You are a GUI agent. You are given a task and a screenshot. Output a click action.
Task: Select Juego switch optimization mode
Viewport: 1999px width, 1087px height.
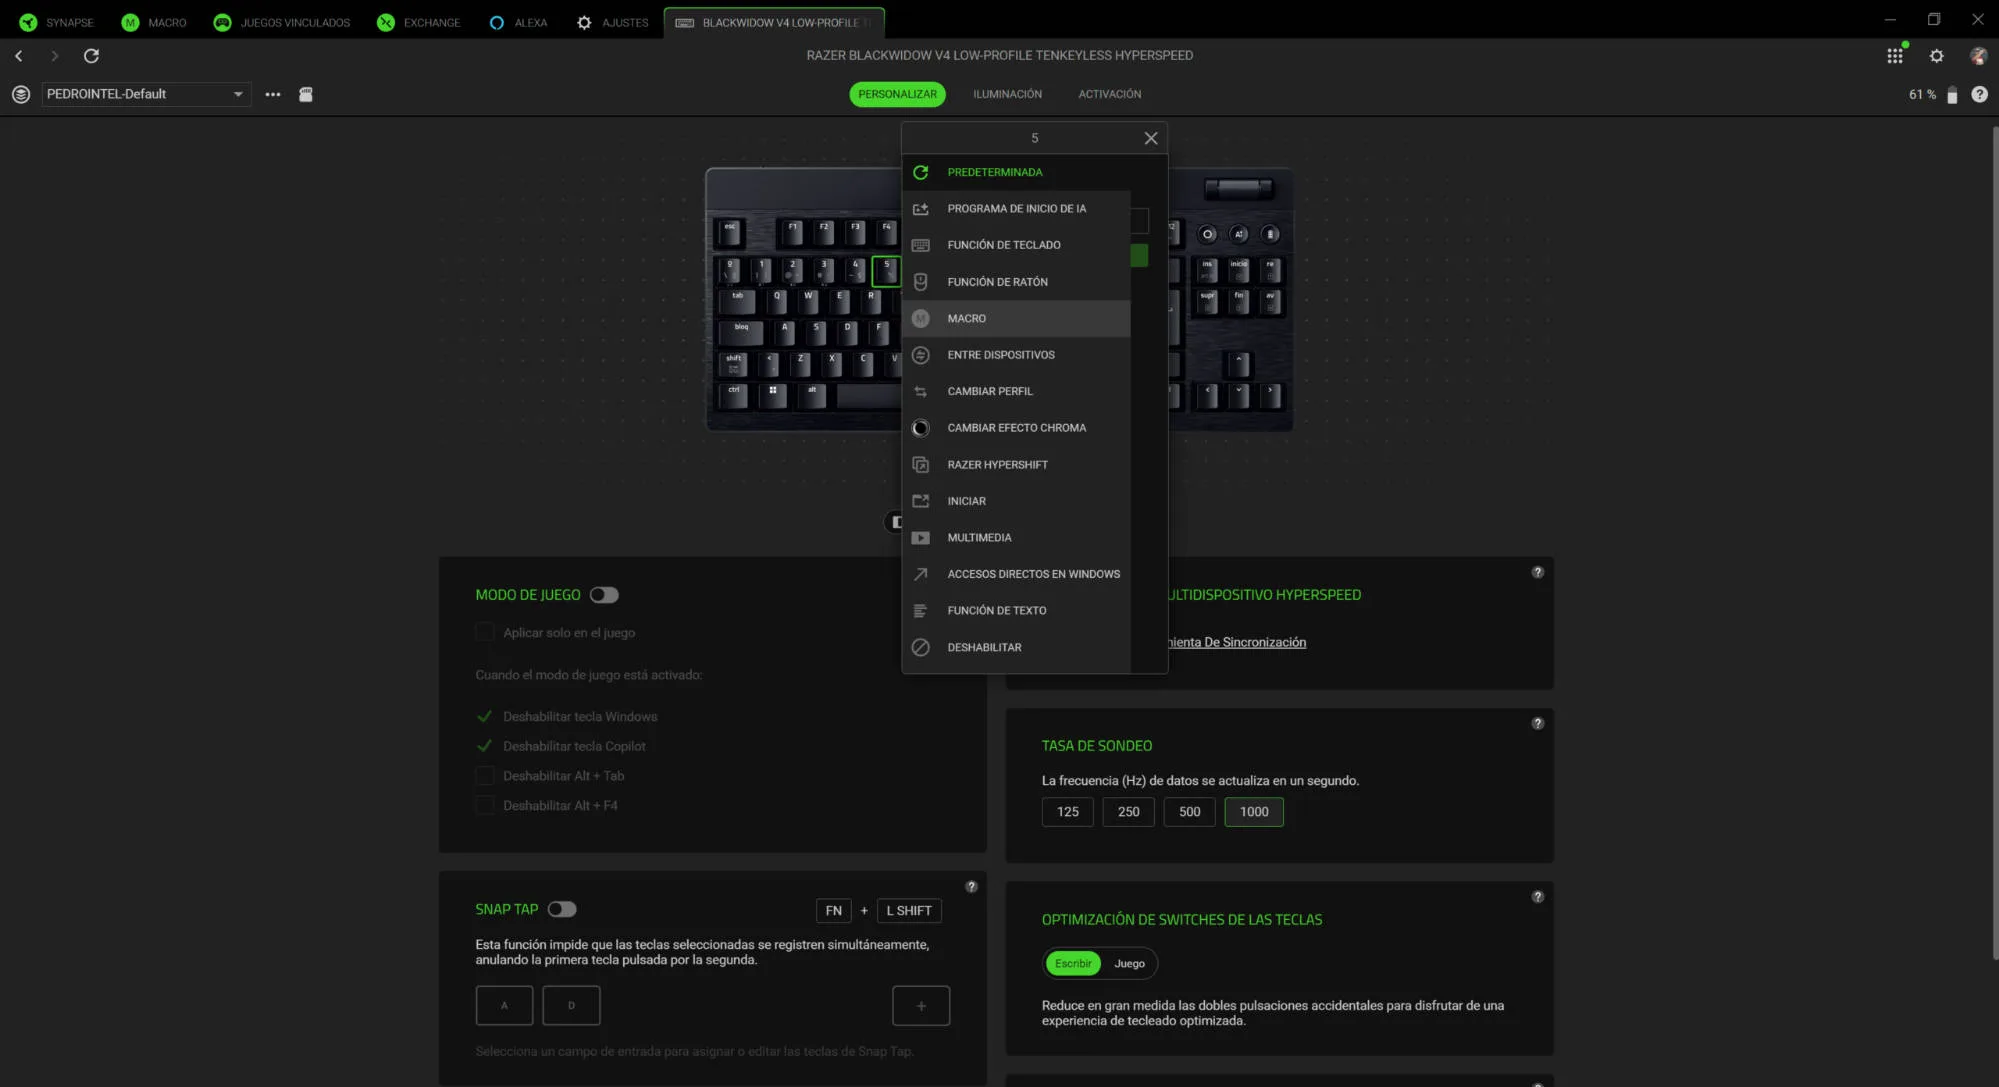coord(1129,963)
